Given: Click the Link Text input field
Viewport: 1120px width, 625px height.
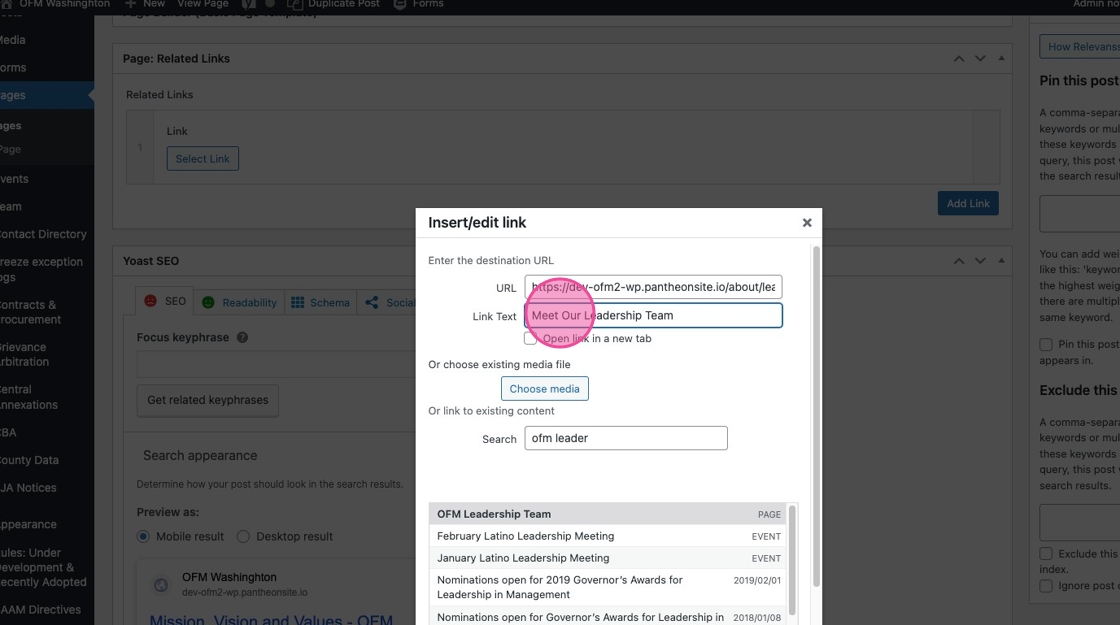Looking at the screenshot, I should [653, 316].
